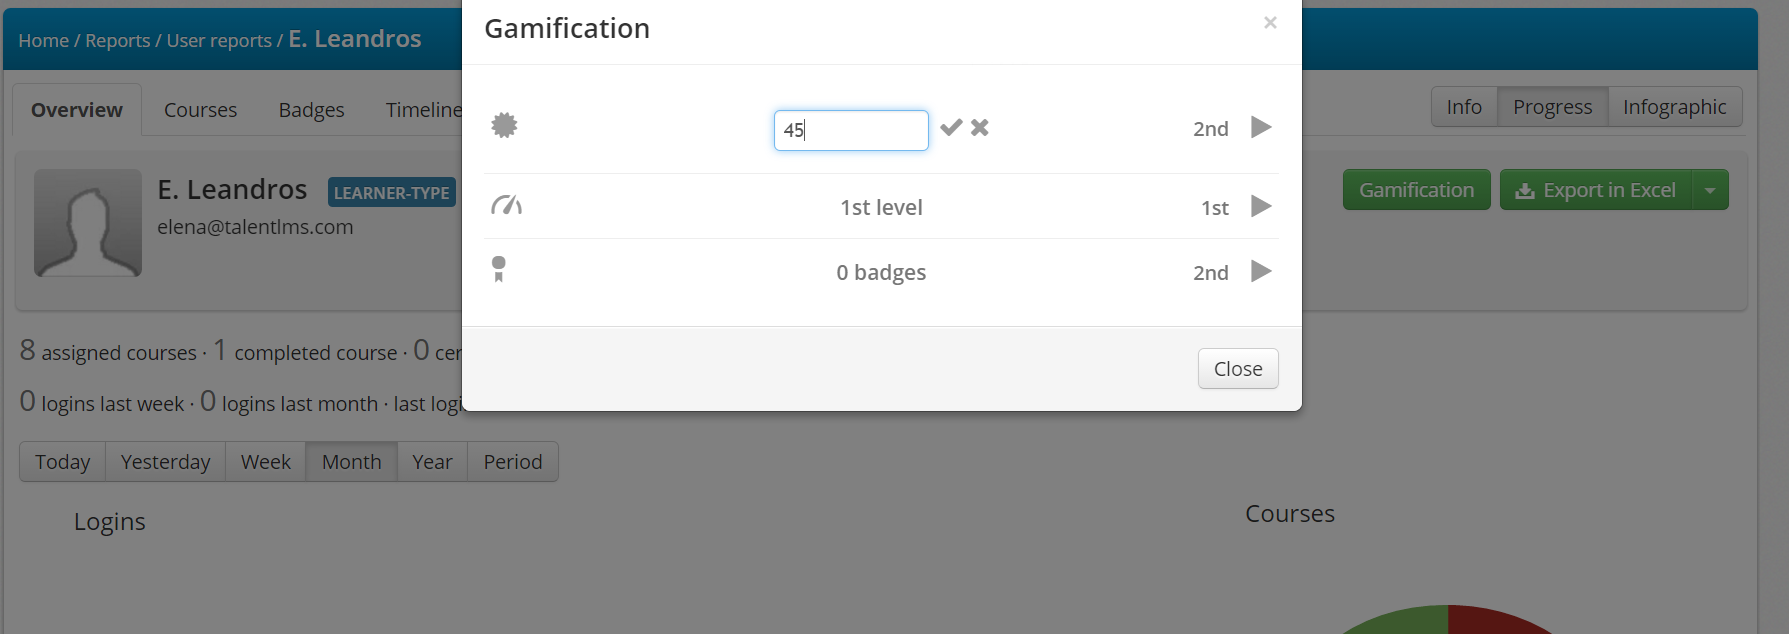Switch to the Timeline tab
The height and width of the screenshot is (634, 1789).
click(424, 109)
